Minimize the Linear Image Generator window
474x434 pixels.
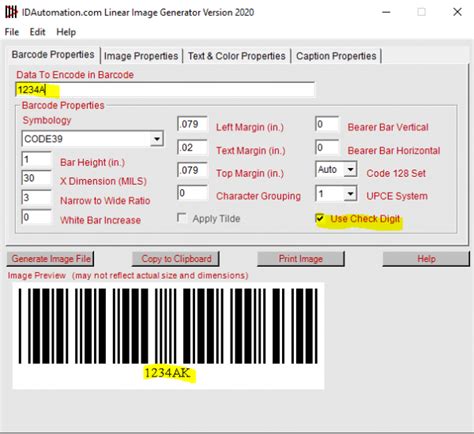(x=386, y=12)
